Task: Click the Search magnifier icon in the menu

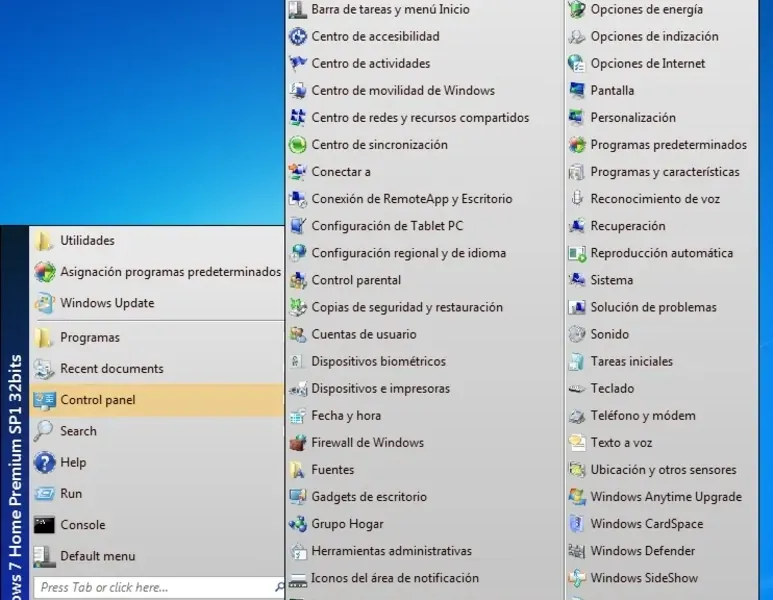Action: (44, 431)
